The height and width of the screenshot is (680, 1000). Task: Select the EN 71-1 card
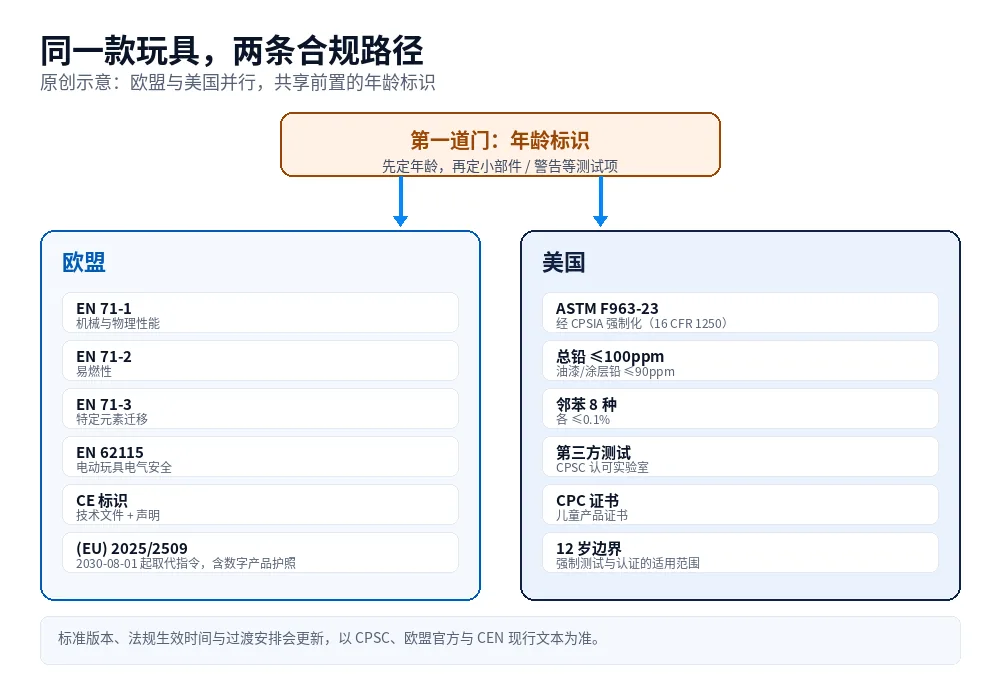[260, 313]
